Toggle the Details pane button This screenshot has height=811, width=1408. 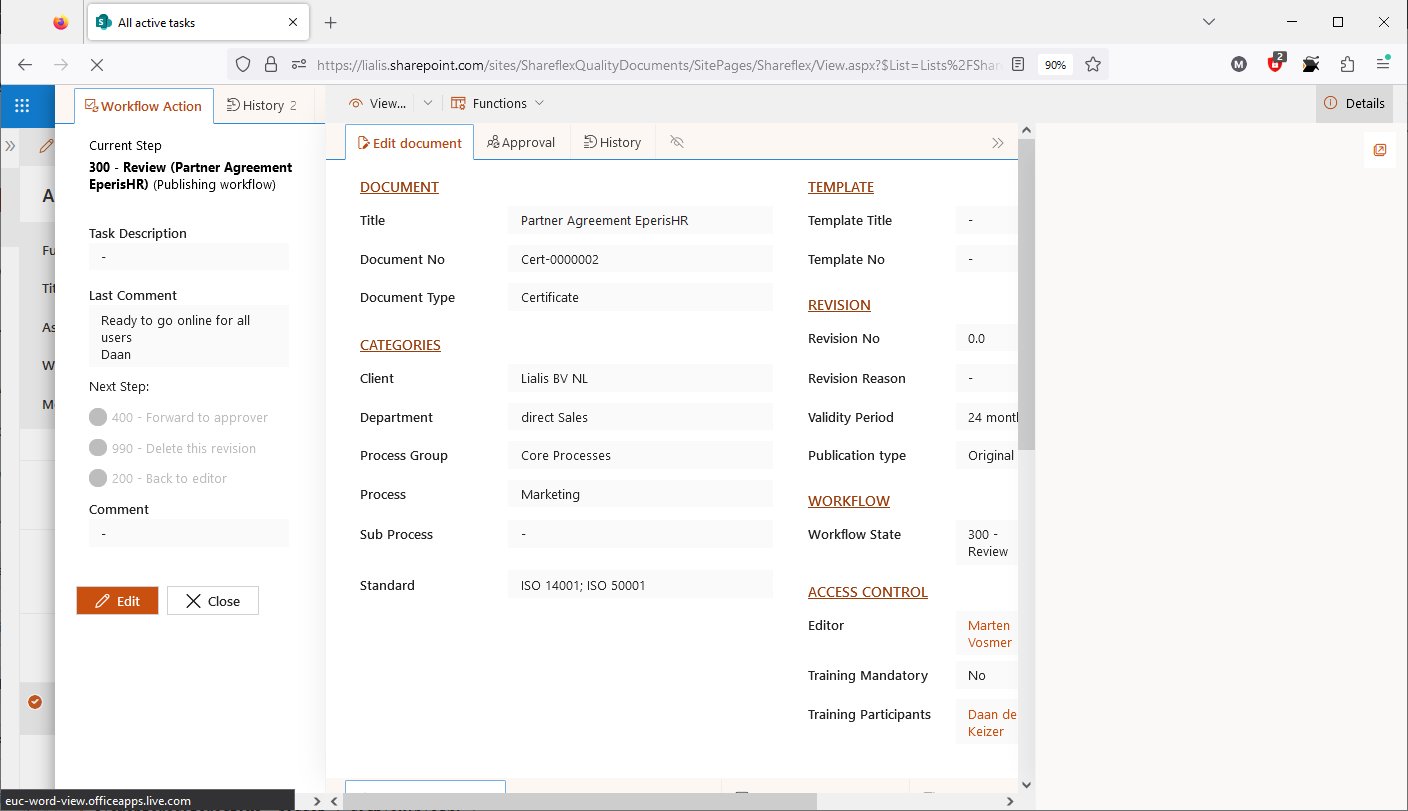1355,103
